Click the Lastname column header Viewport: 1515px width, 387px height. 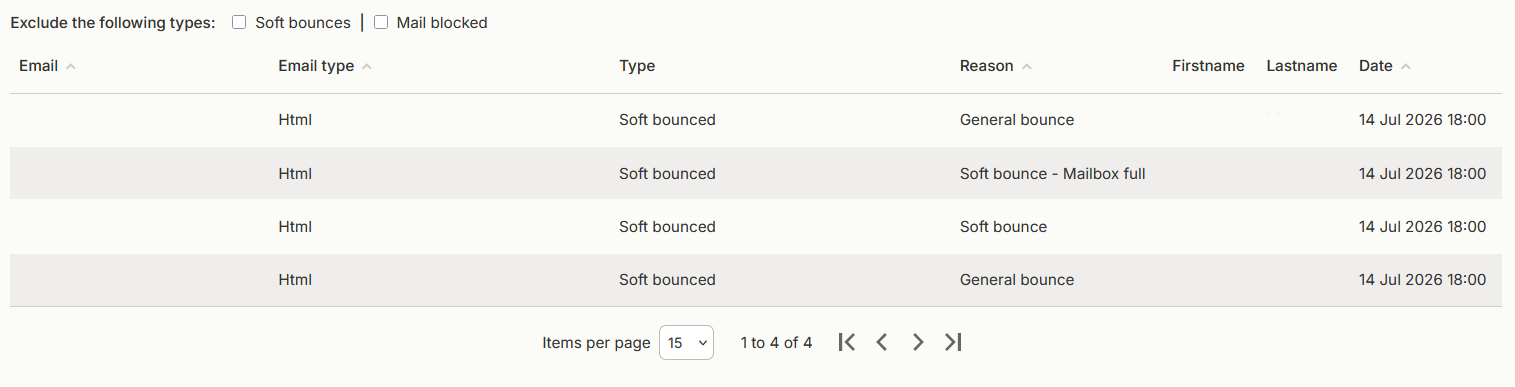[1301, 66]
